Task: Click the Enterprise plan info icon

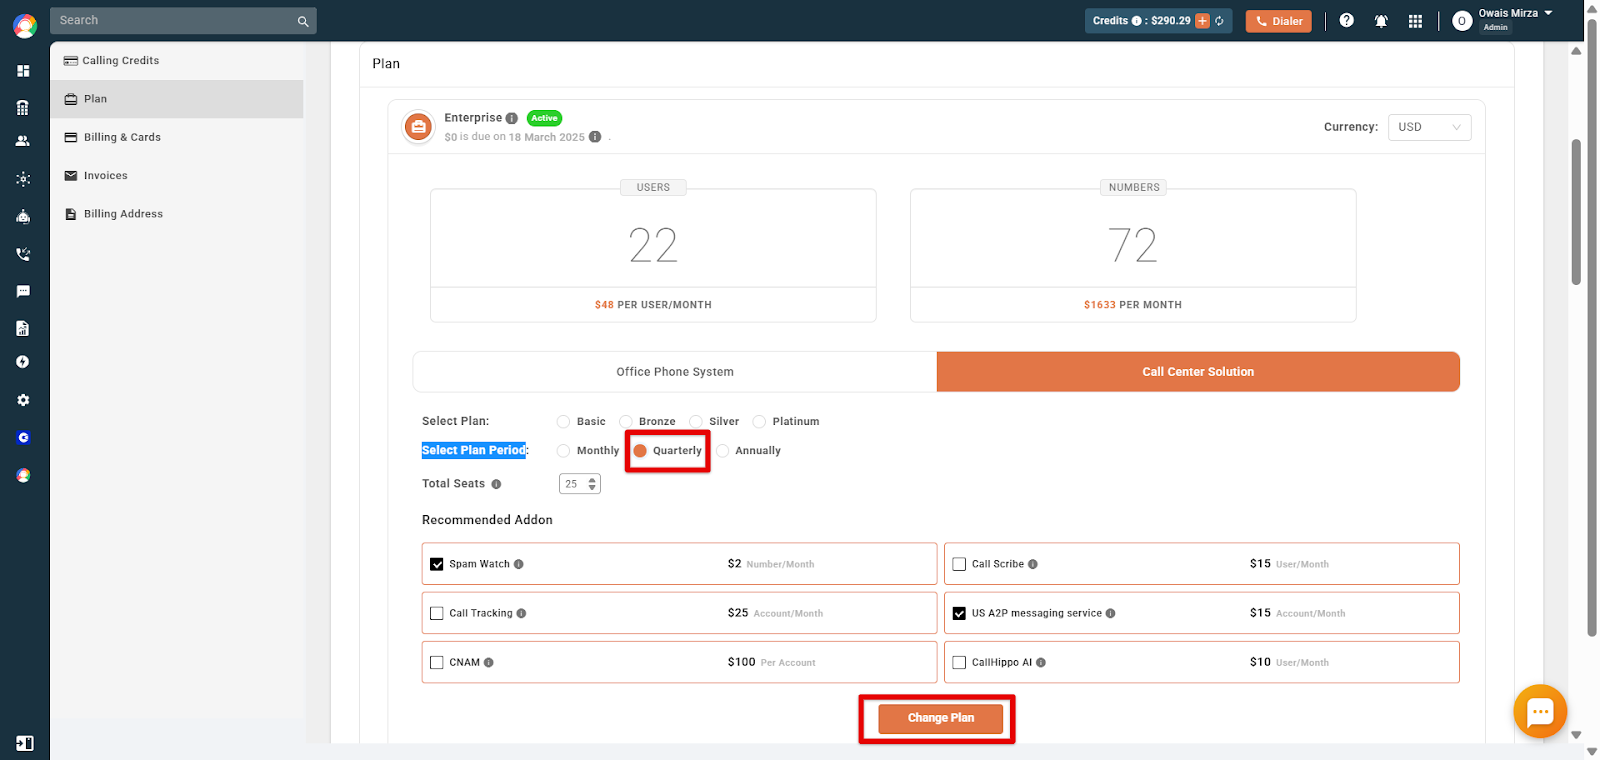Action: [x=512, y=118]
